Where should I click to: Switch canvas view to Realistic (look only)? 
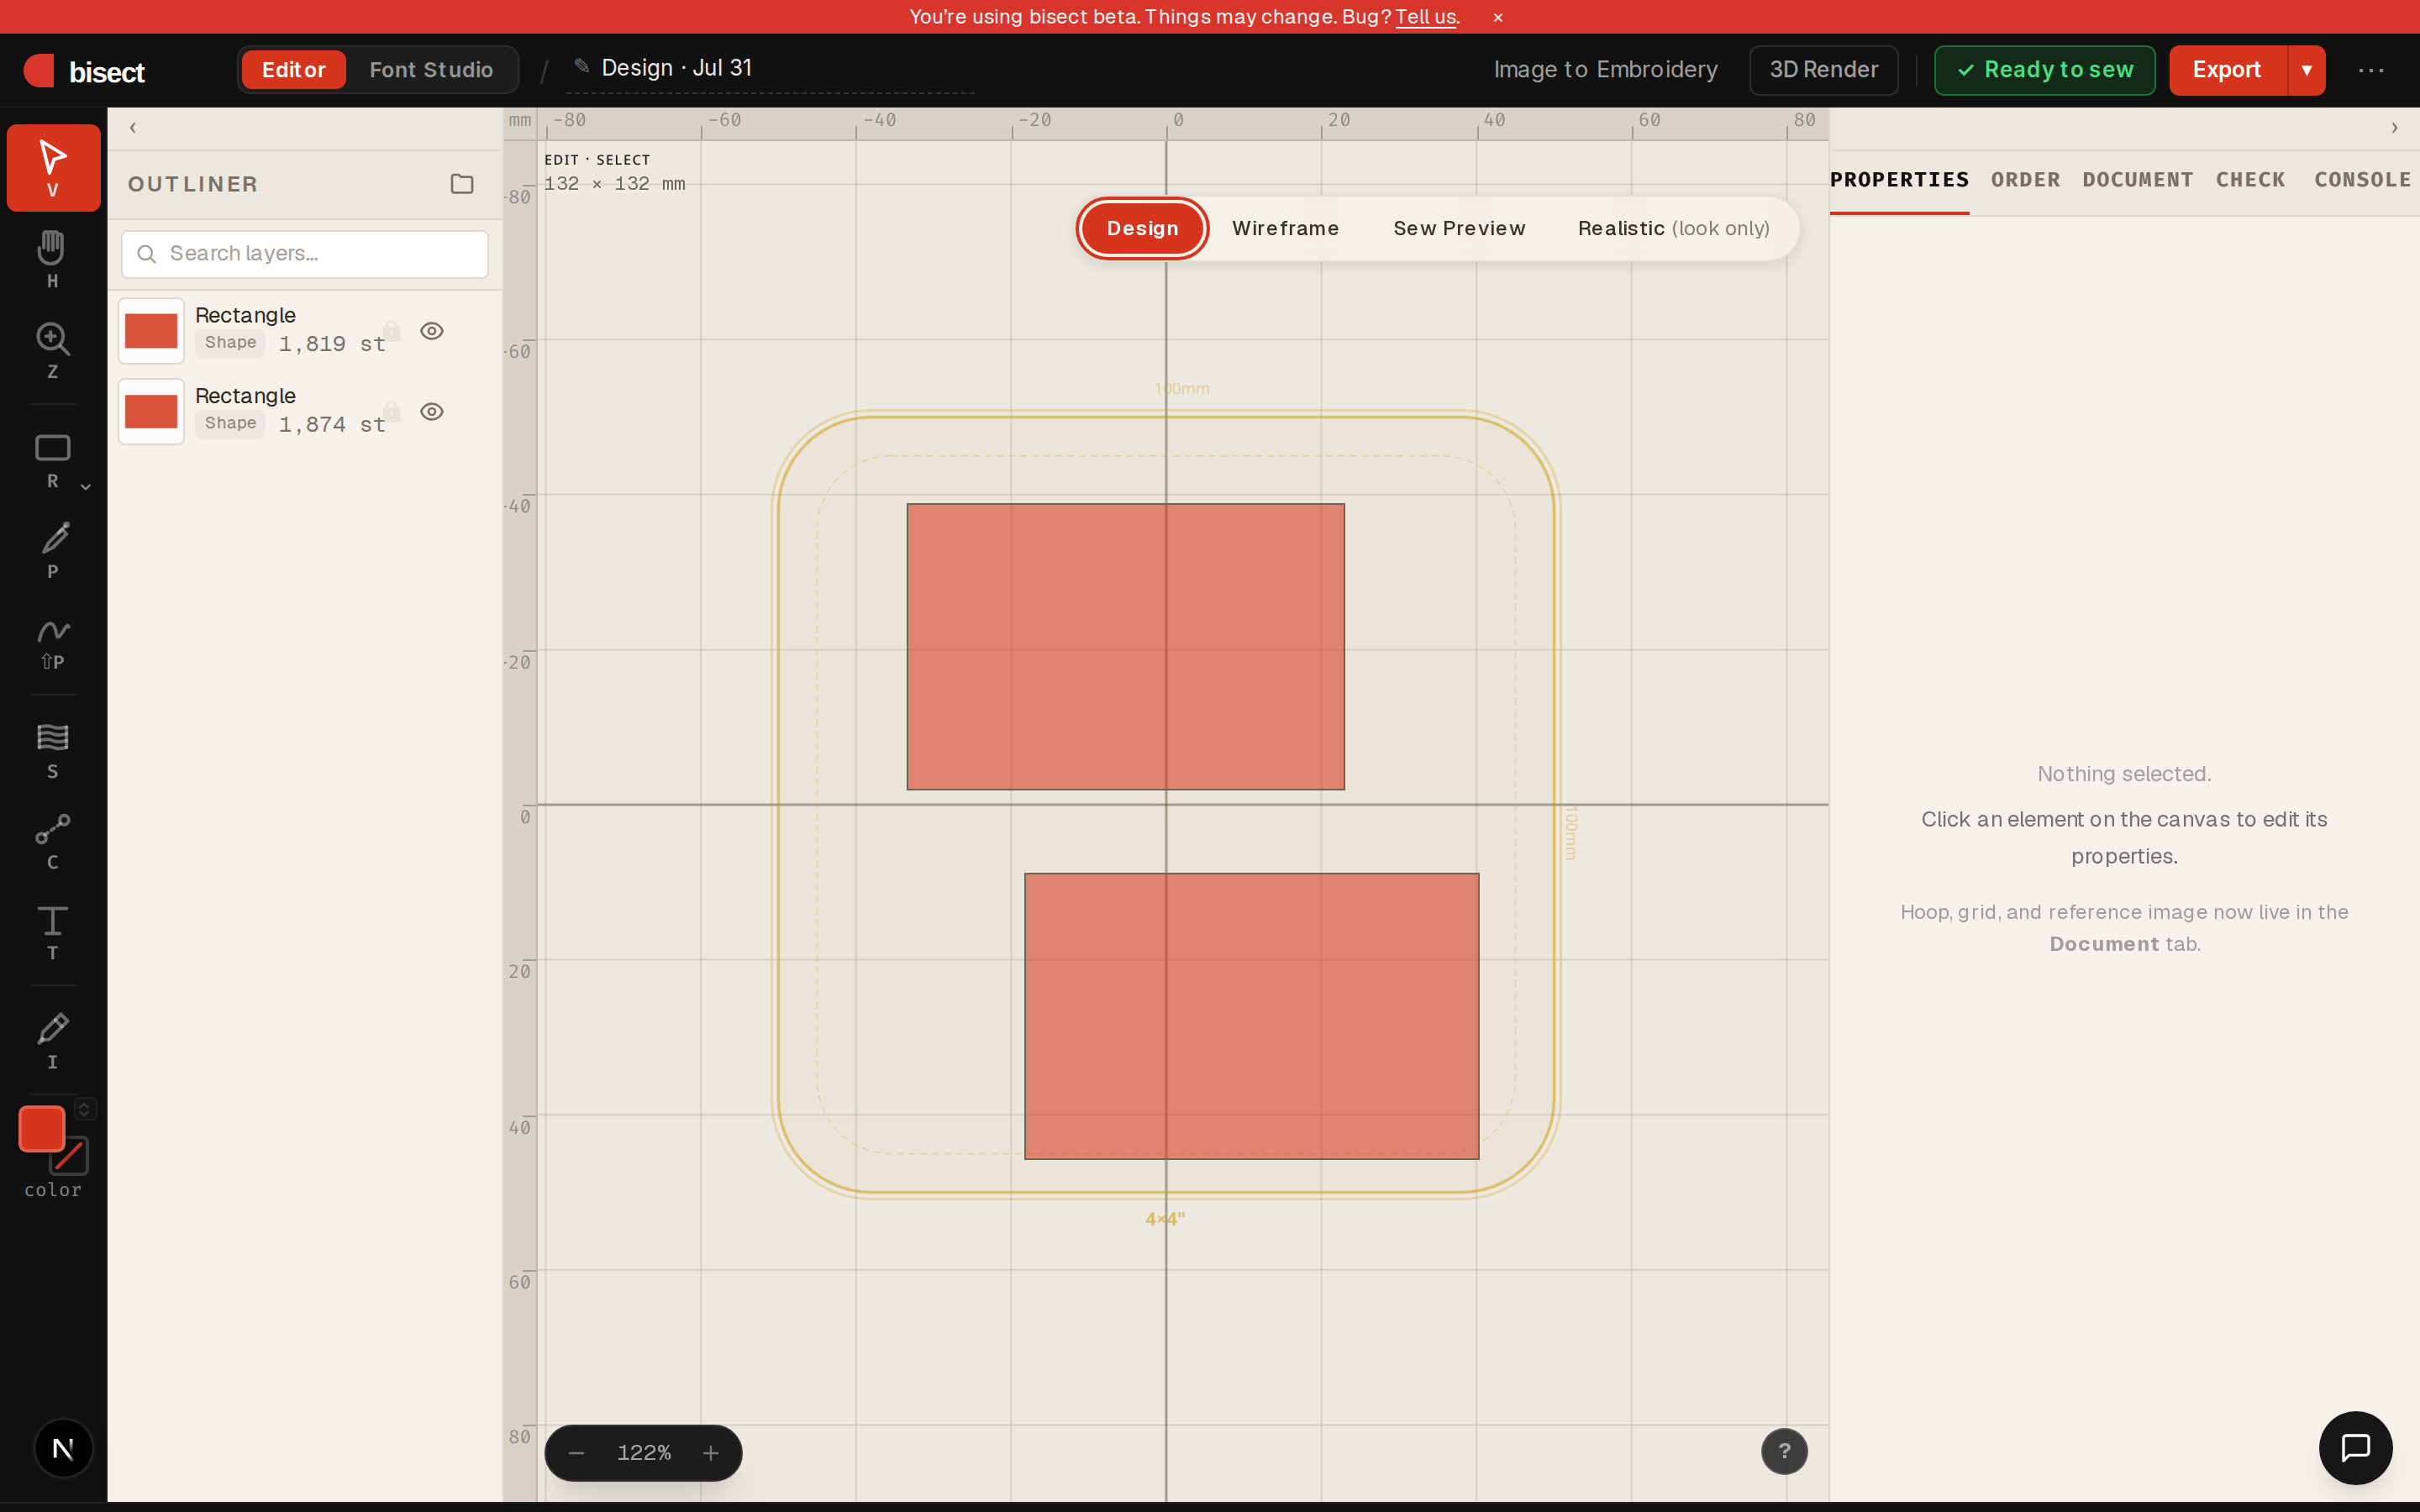click(x=1673, y=228)
